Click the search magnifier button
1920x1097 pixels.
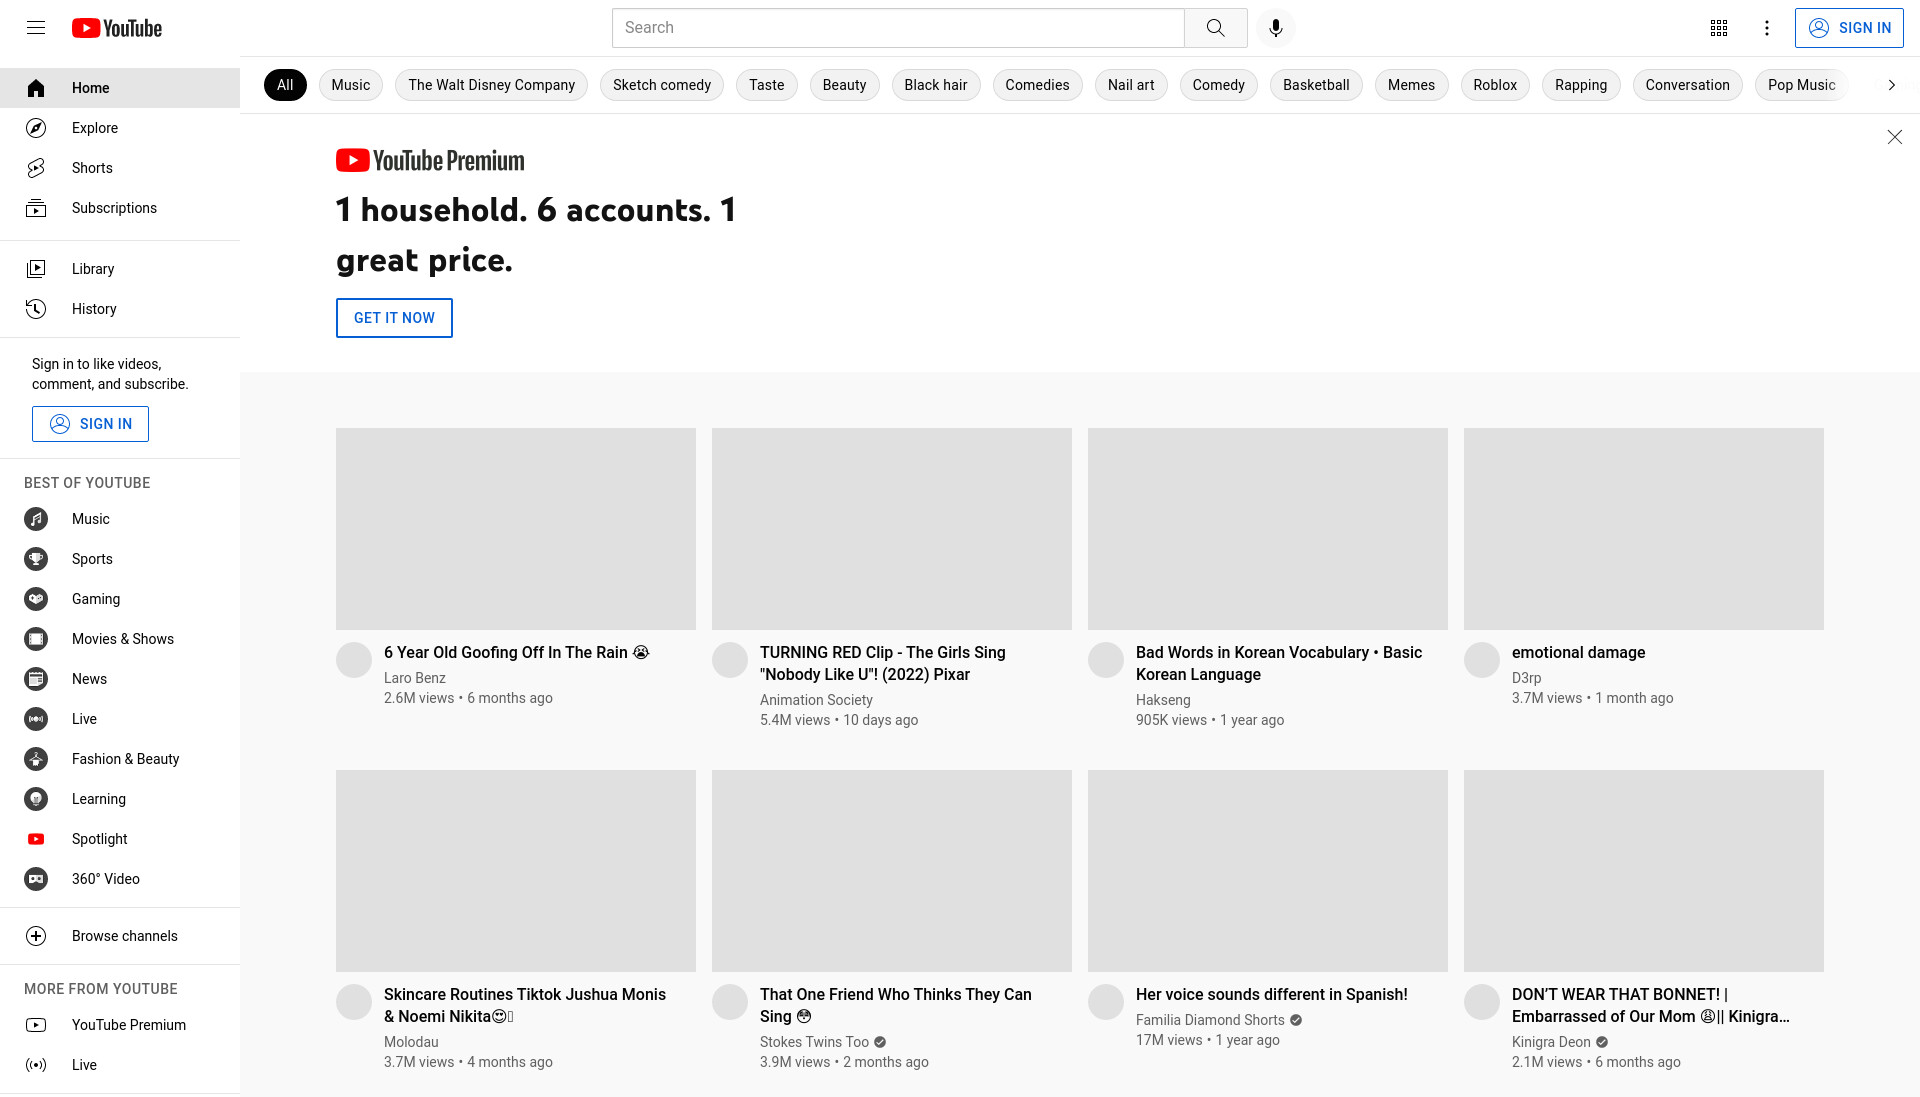pyautogui.click(x=1215, y=28)
